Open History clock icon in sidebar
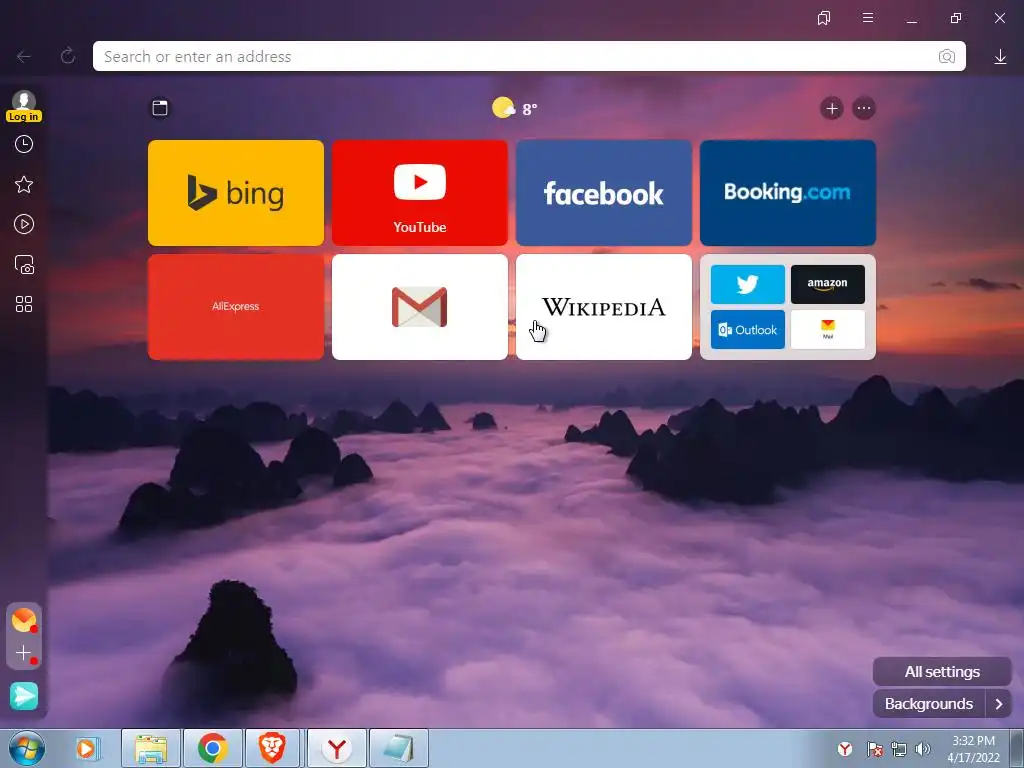The height and width of the screenshot is (768, 1024). pyautogui.click(x=24, y=144)
